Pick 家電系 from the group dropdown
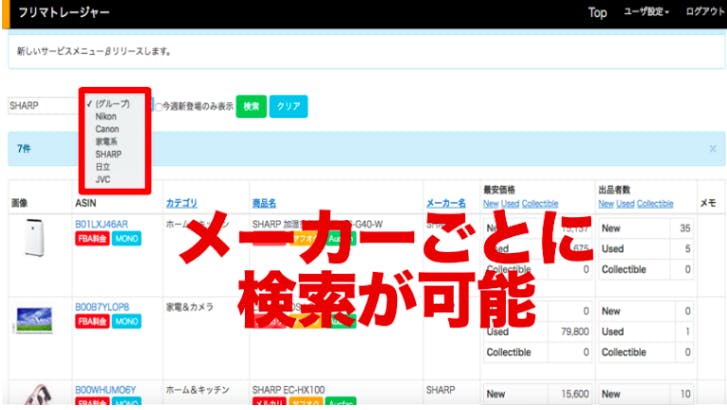Image resolution: width=727 pixels, height=410 pixels. coord(107,142)
